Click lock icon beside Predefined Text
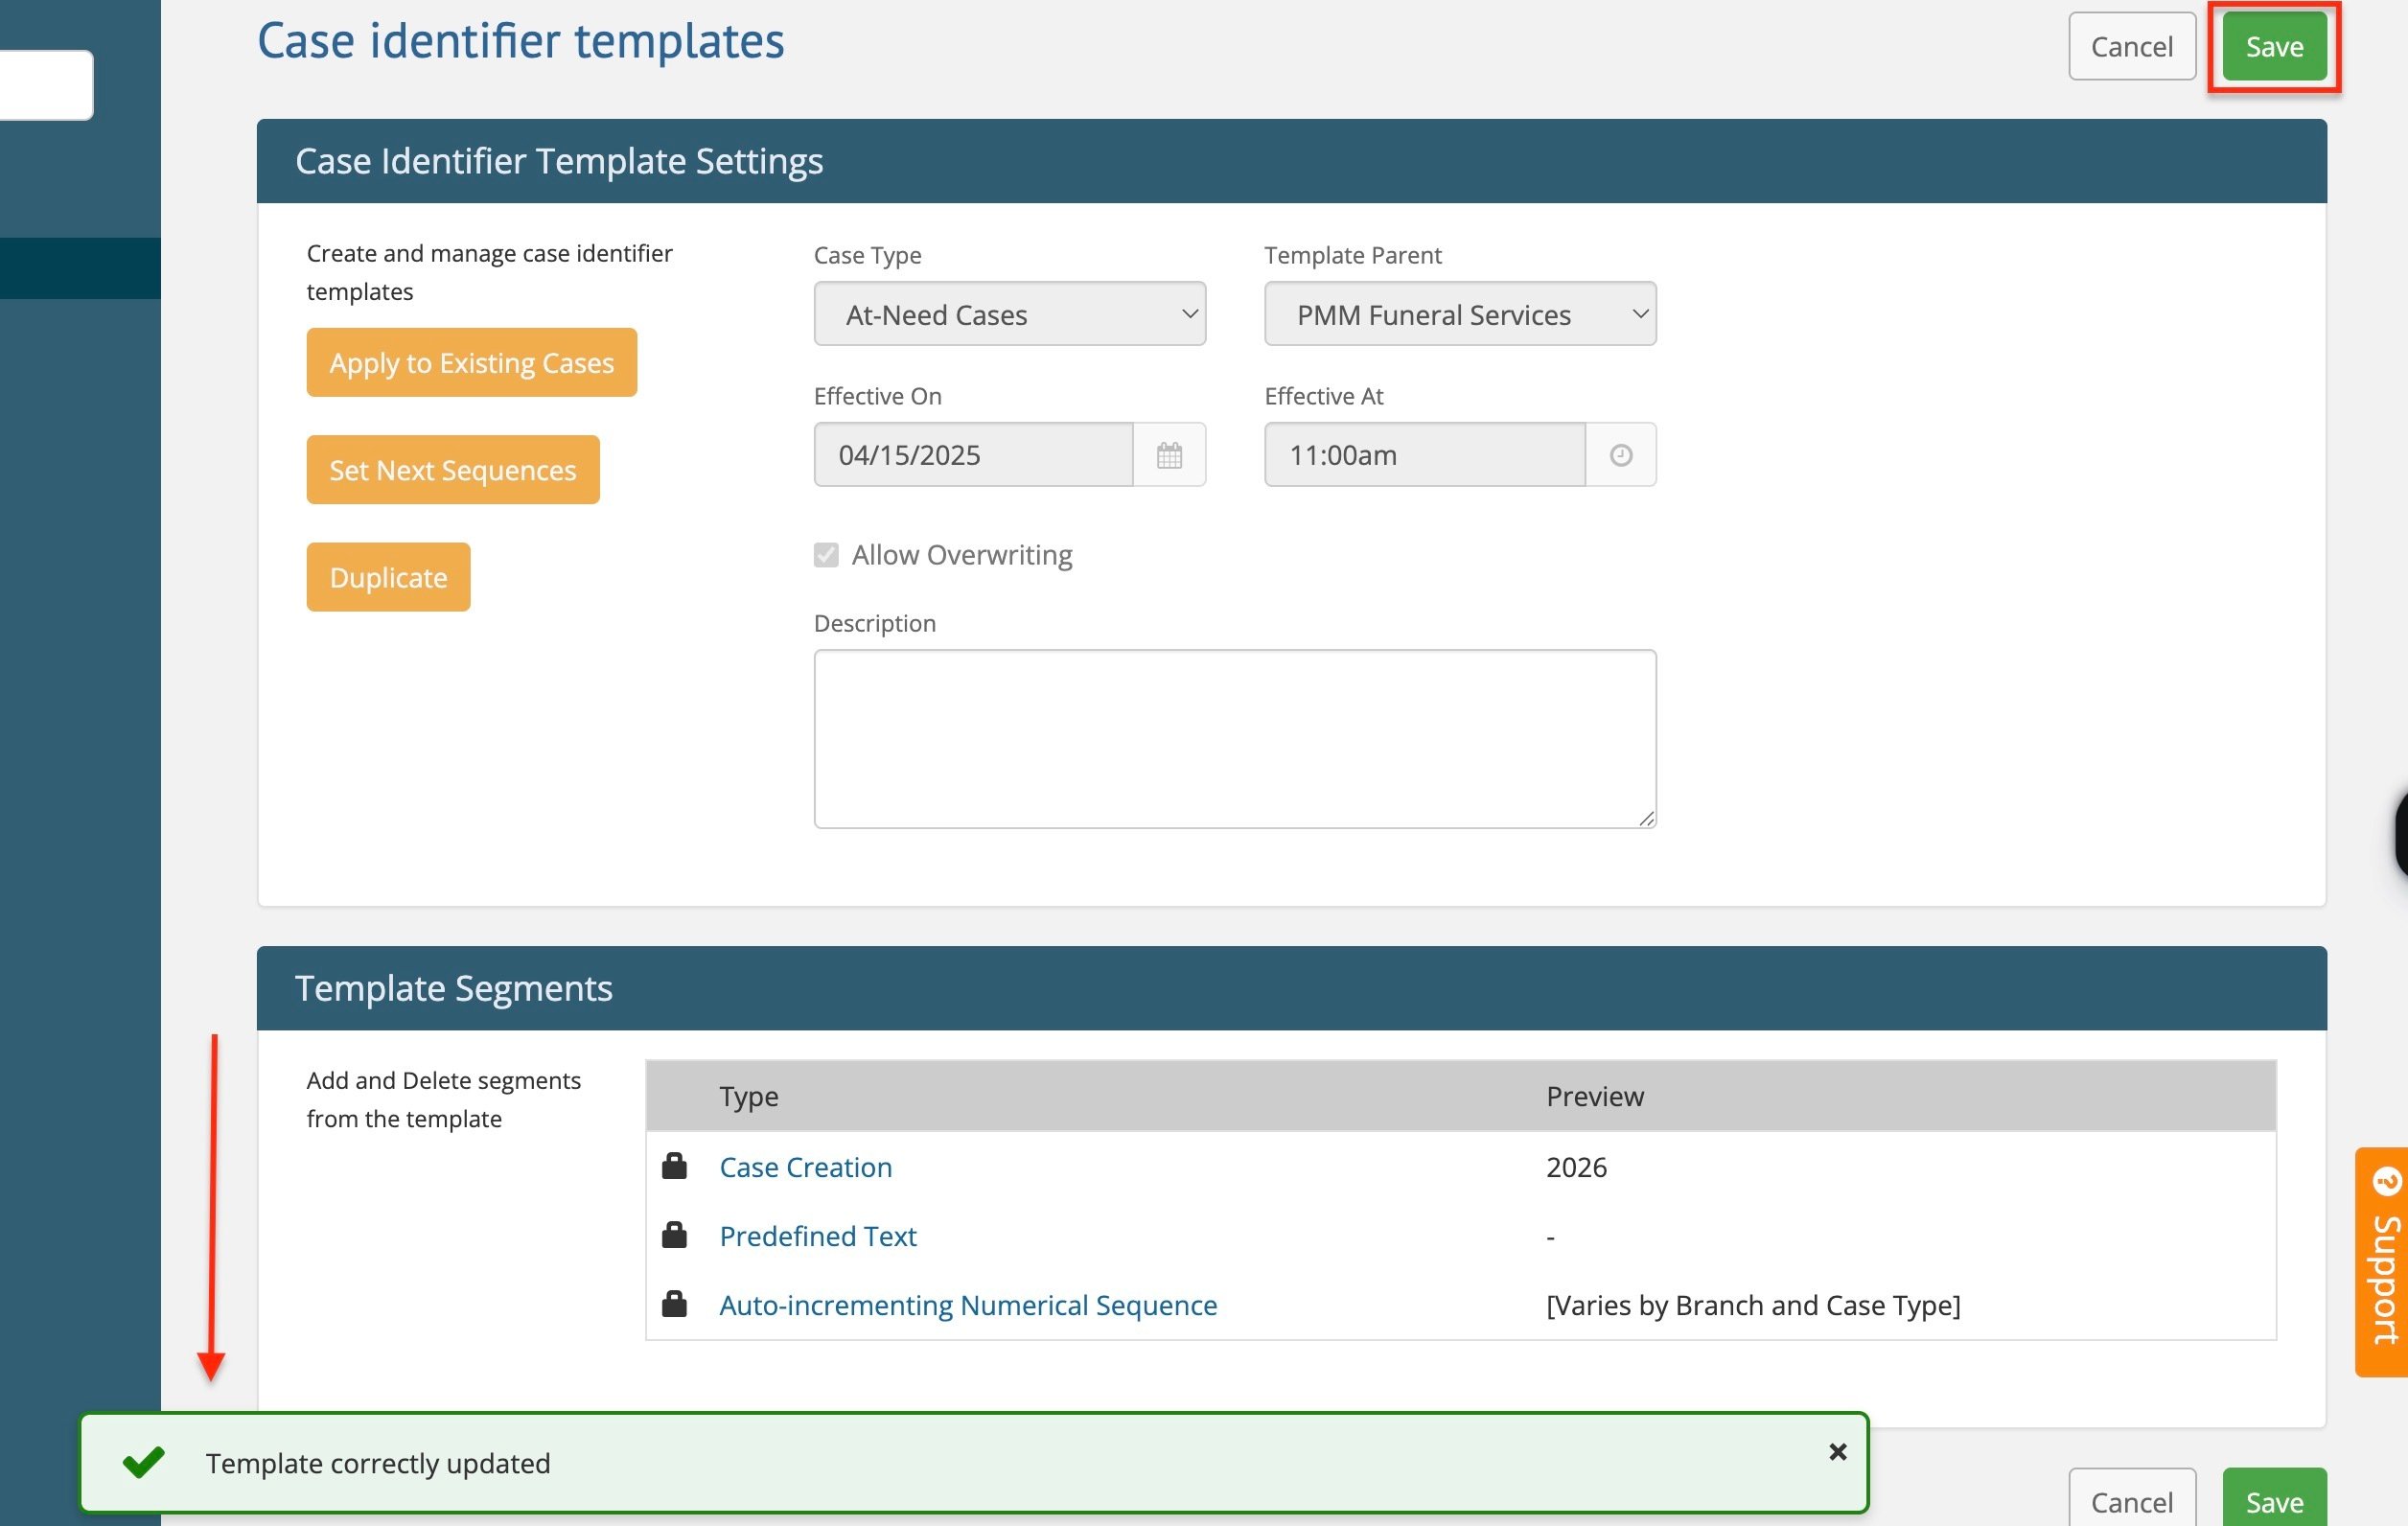 (675, 1235)
